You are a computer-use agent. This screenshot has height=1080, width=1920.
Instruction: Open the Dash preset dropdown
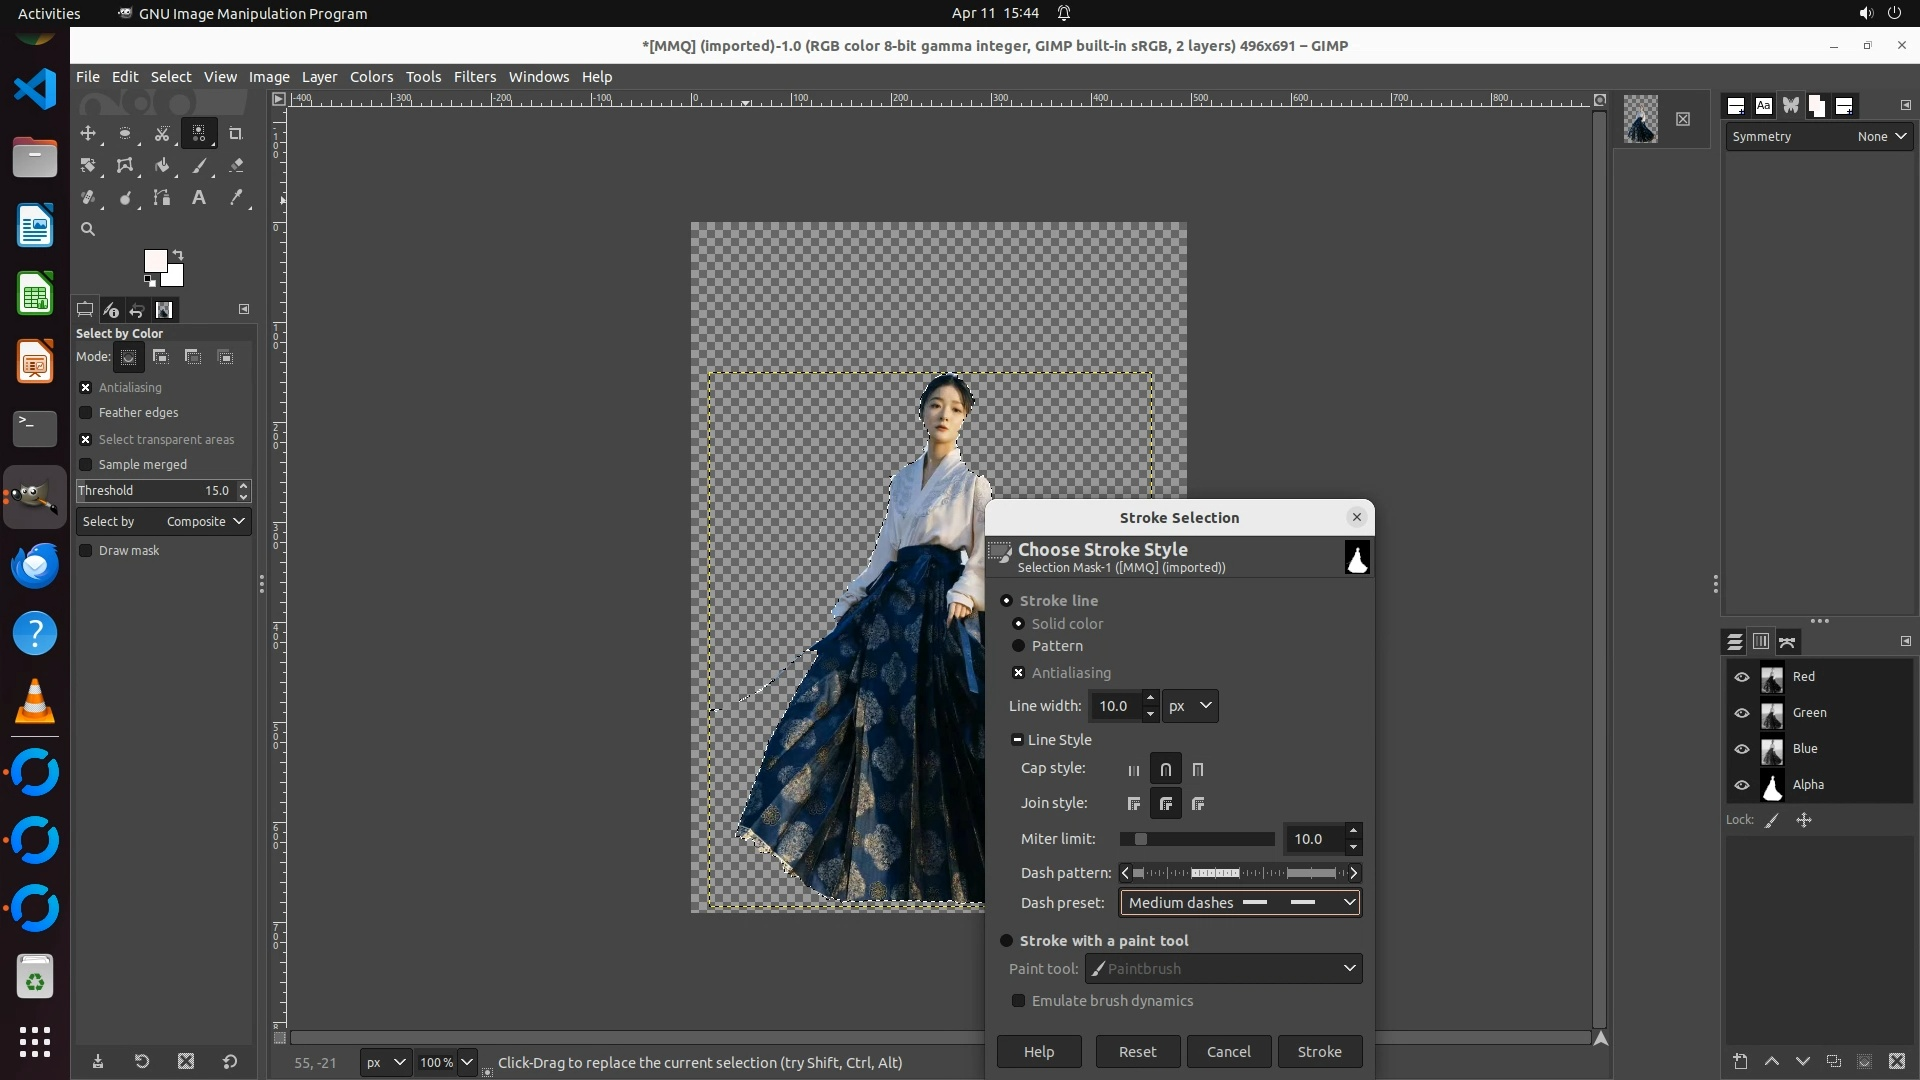pyautogui.click(x=1239, y=903)
